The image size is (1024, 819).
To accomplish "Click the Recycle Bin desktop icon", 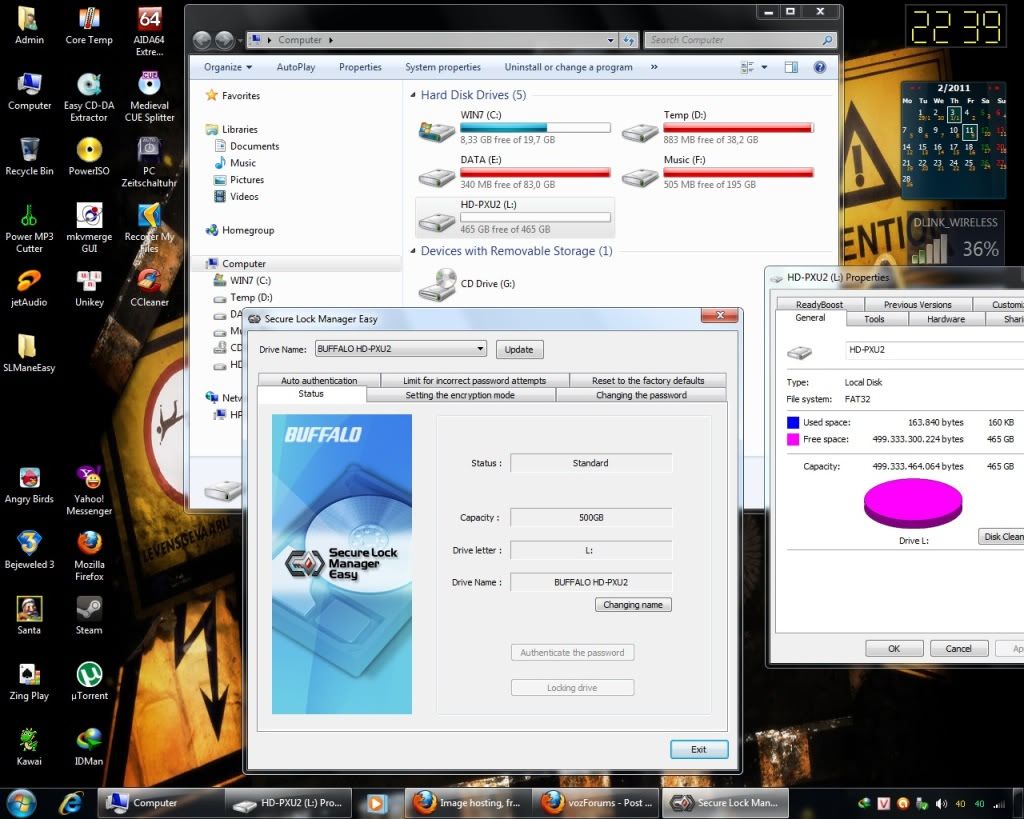I will pyautogui.click(x=29, y=157).
